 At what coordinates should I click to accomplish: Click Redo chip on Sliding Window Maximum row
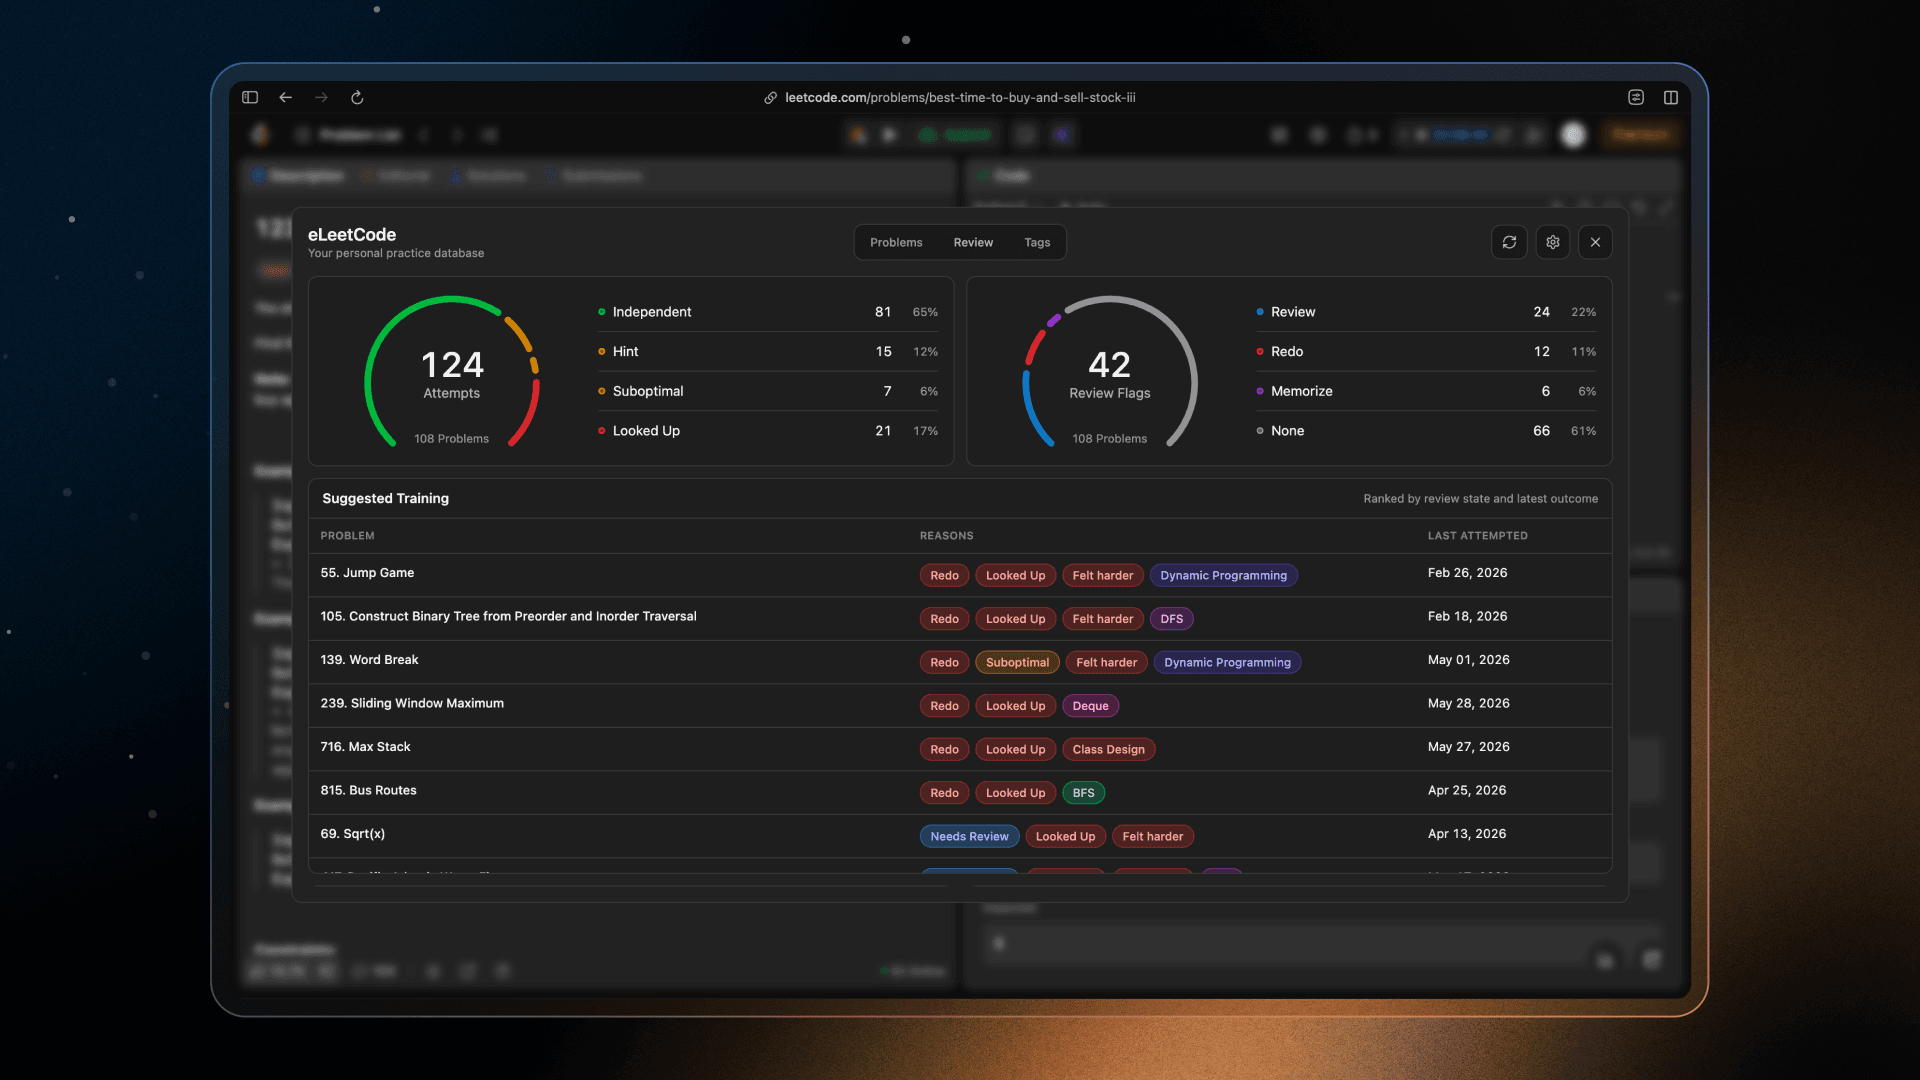(944, 706)
